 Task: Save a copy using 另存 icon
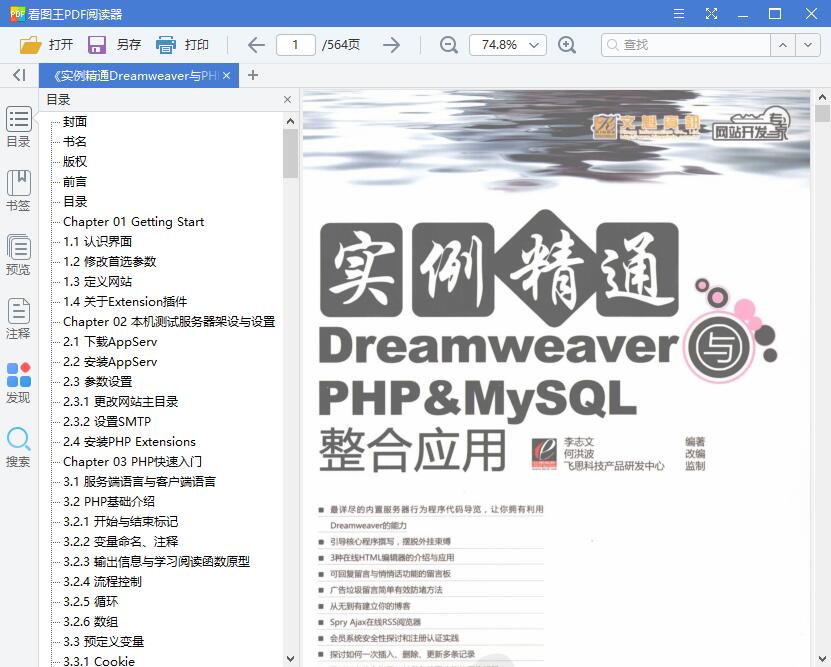(96, 45)
